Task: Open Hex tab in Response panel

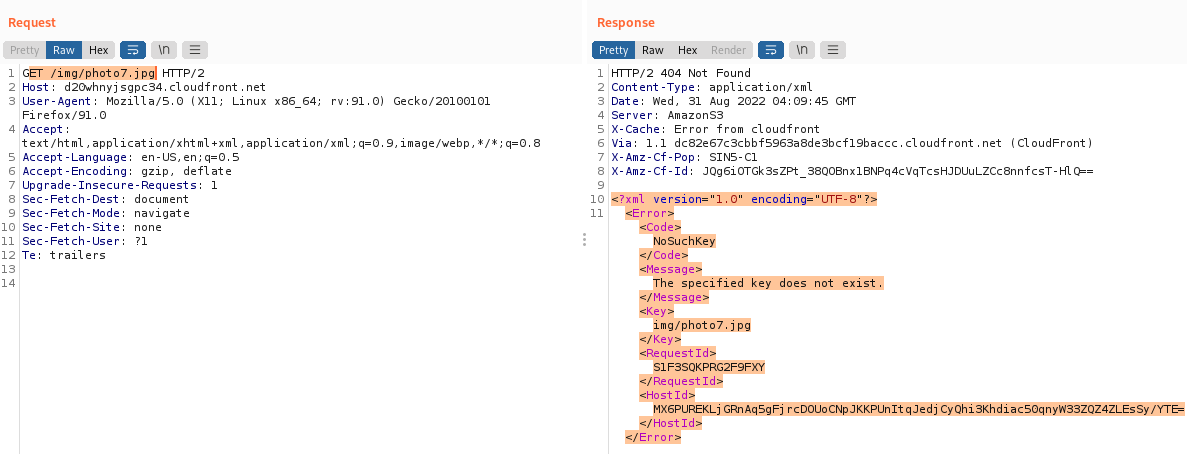Action: 687,50
